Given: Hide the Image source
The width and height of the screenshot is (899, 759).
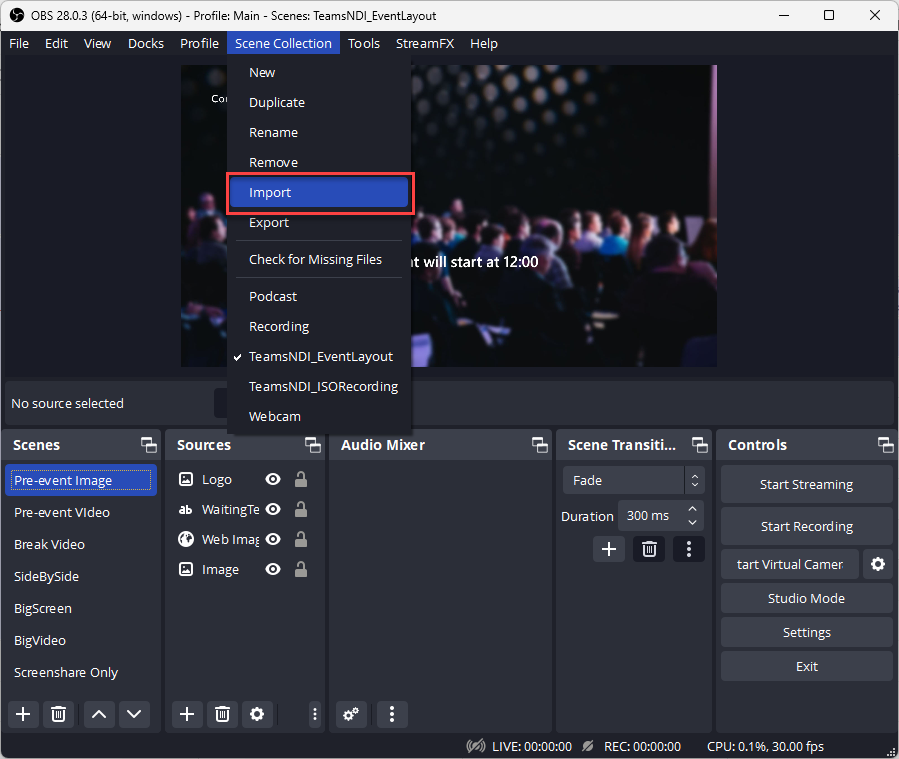Looking at the screenshot, I should [x=273, y=569].
